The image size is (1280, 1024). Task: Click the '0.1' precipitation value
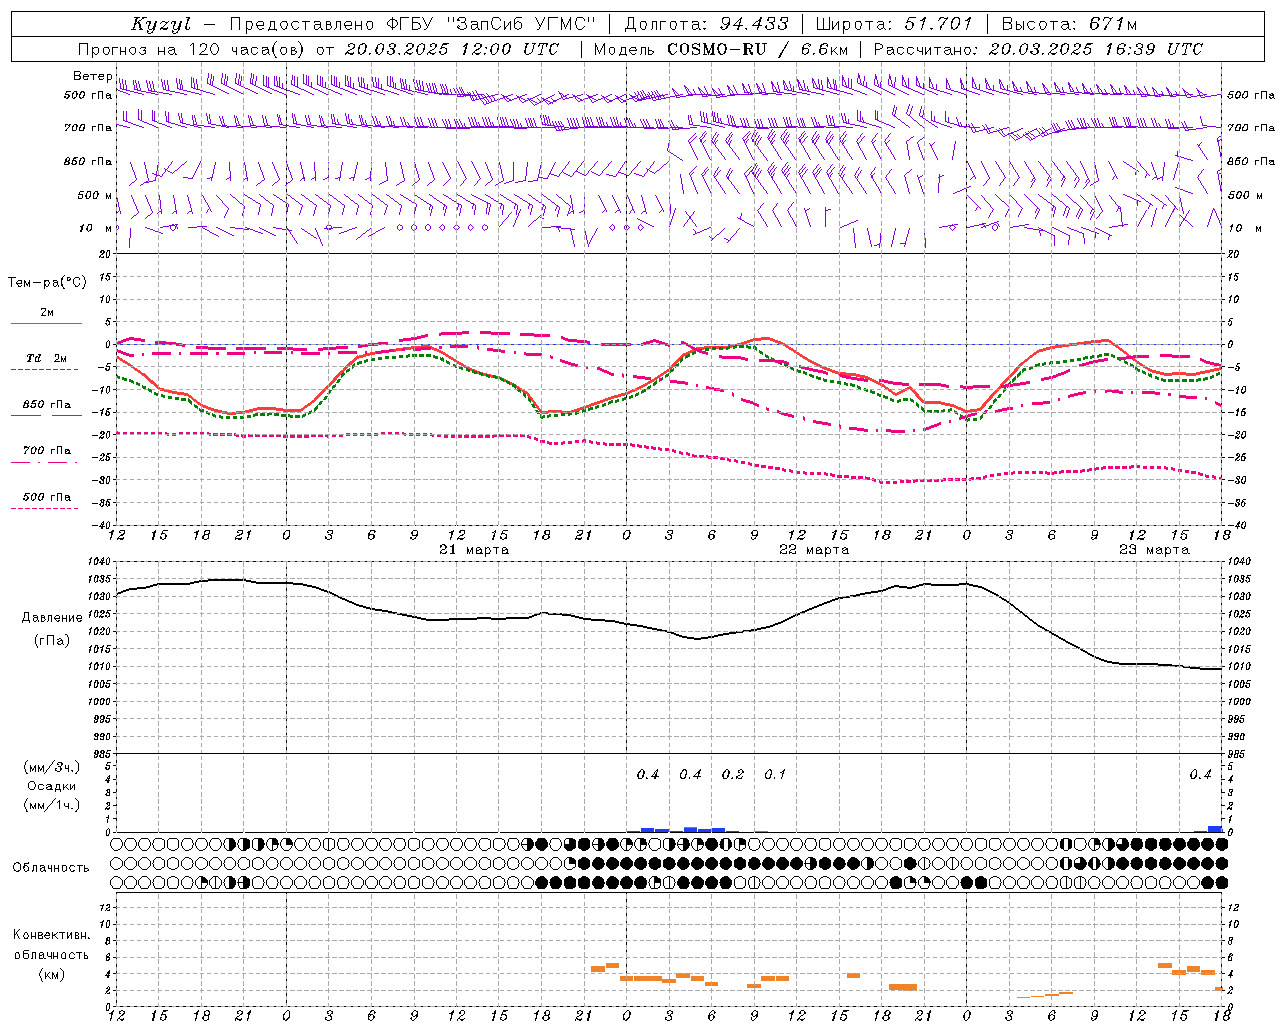pos(775,775)
